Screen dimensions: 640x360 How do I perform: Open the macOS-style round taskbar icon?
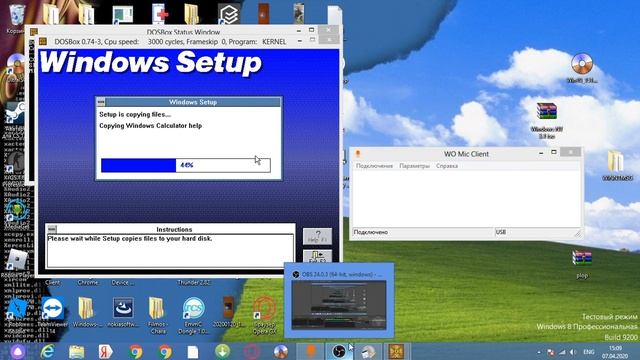pos(281,351)
